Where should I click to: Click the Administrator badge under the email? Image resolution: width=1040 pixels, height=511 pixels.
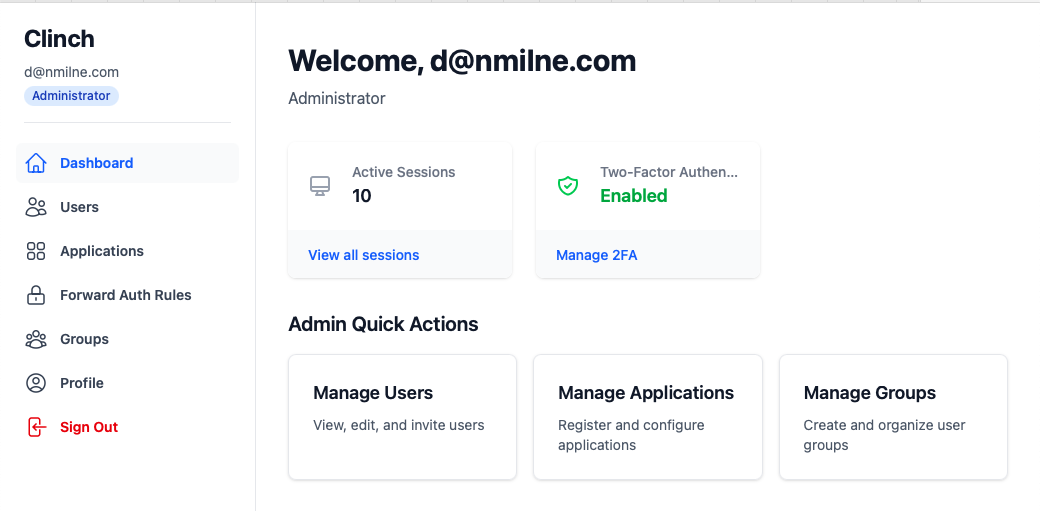click(71, 96)
